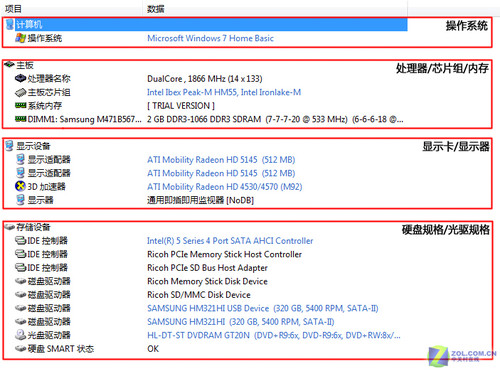This screenshot has height=371, width=500.
Task: Click the 通用即插即用监视器 [NoDB] value
Action: [200, 200]
